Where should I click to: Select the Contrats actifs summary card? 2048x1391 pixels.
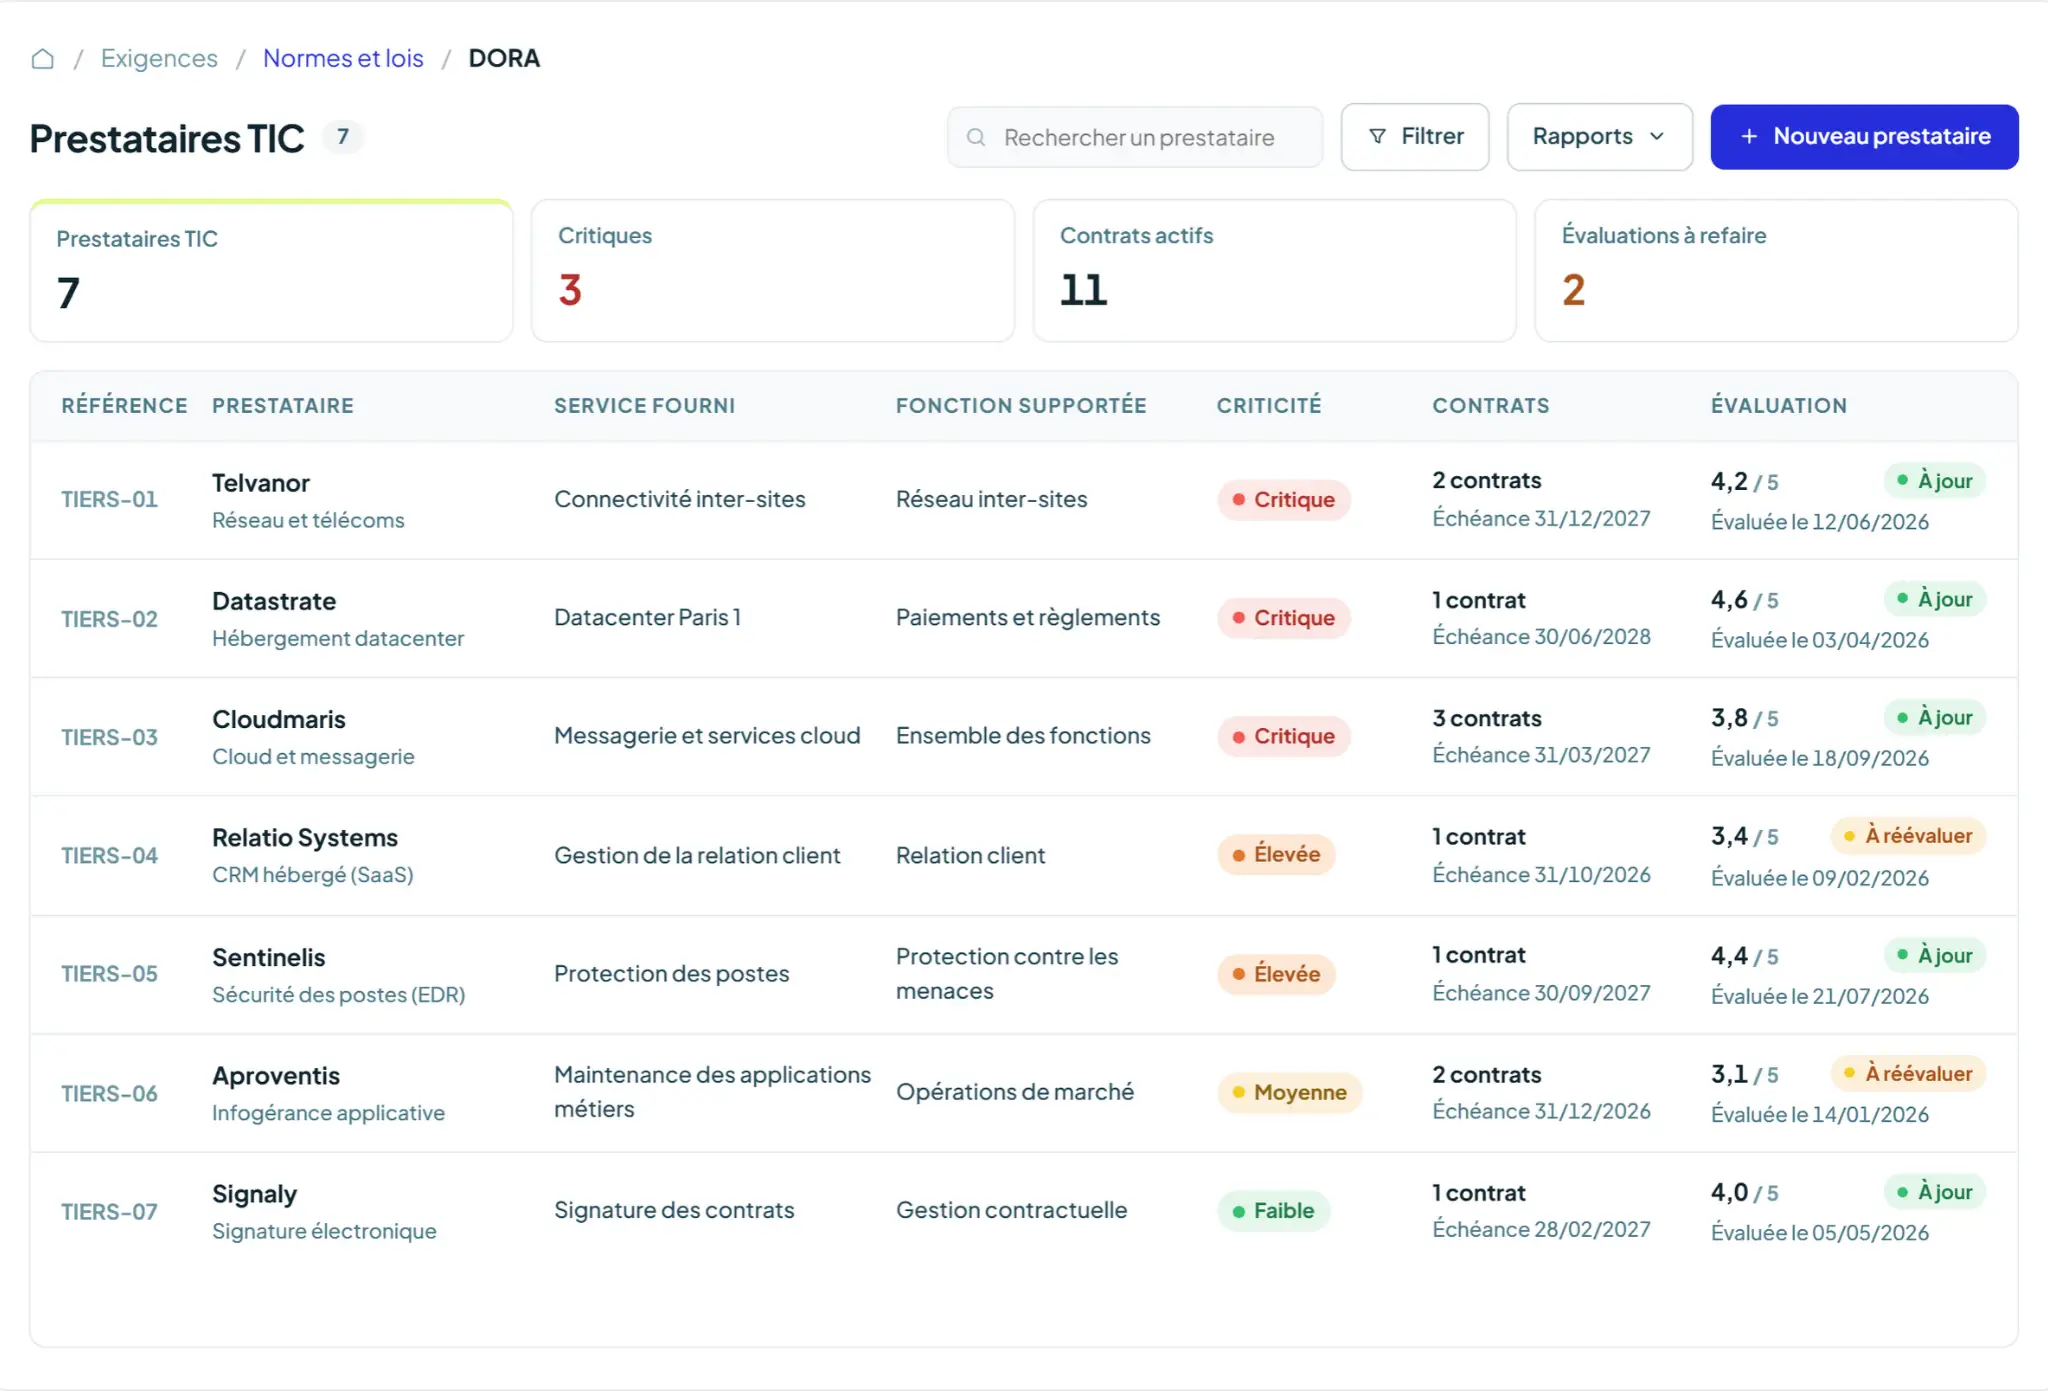coord(1275,271)
